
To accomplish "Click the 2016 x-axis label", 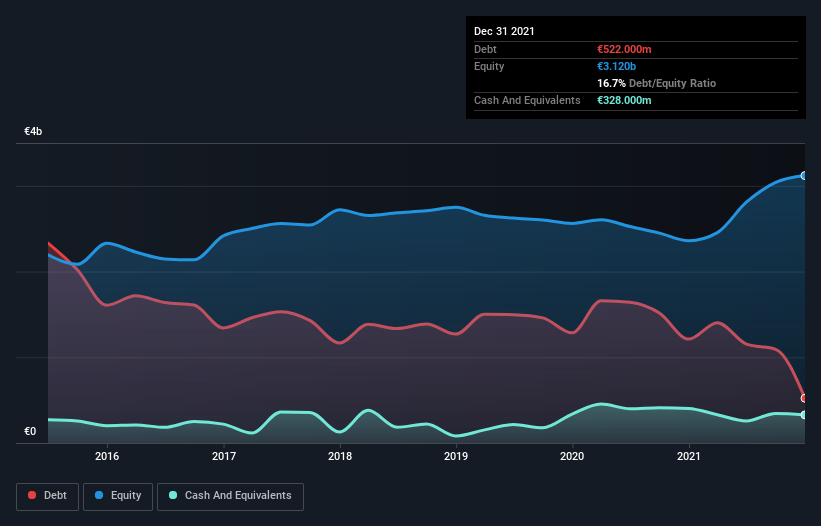I will pyautogui.click(x=107, y=456).
